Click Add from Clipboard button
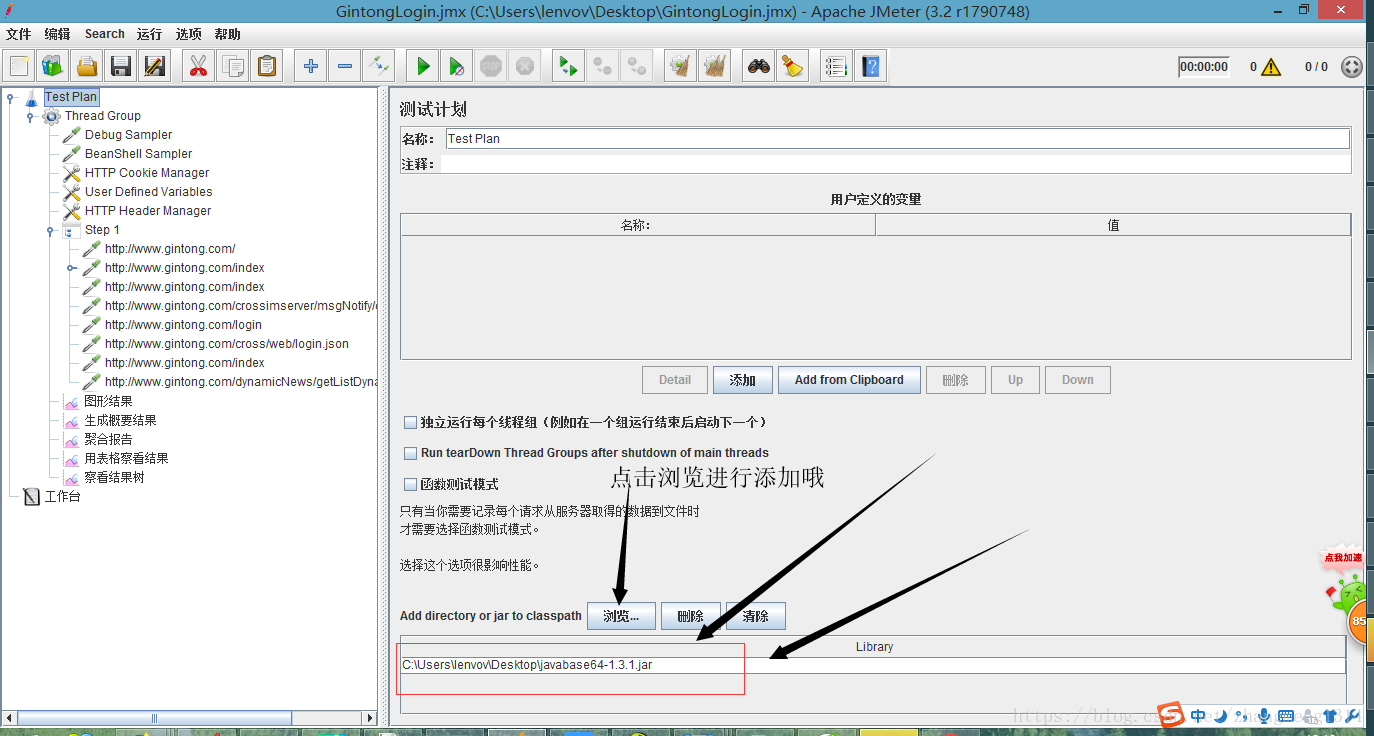This screenshot has width=1374, height=736. tap(849, 380)
